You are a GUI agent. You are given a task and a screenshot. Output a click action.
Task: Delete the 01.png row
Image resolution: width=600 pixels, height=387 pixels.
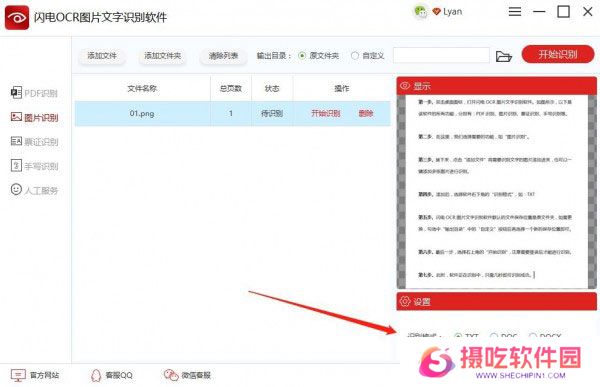[366, 113]
